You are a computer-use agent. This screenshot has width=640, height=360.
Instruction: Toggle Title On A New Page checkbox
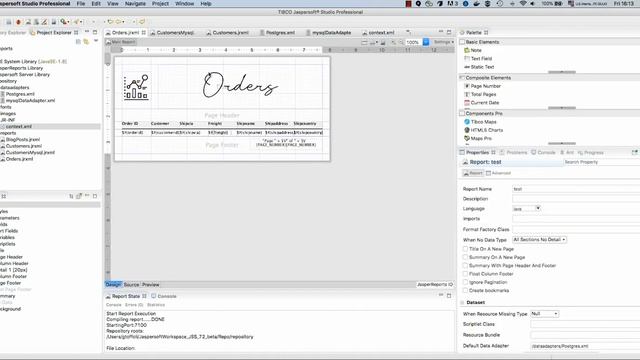coord(465,249)
